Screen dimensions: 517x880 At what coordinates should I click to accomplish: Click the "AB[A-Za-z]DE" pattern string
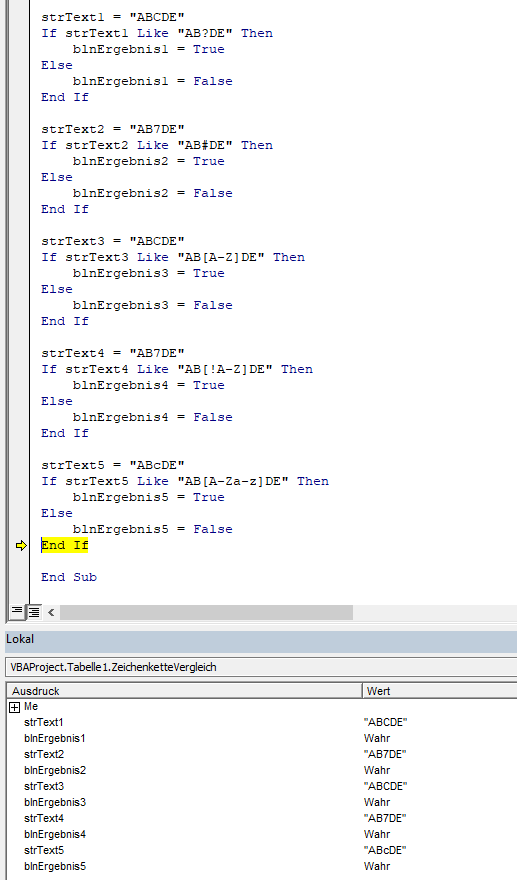point(233,481)
